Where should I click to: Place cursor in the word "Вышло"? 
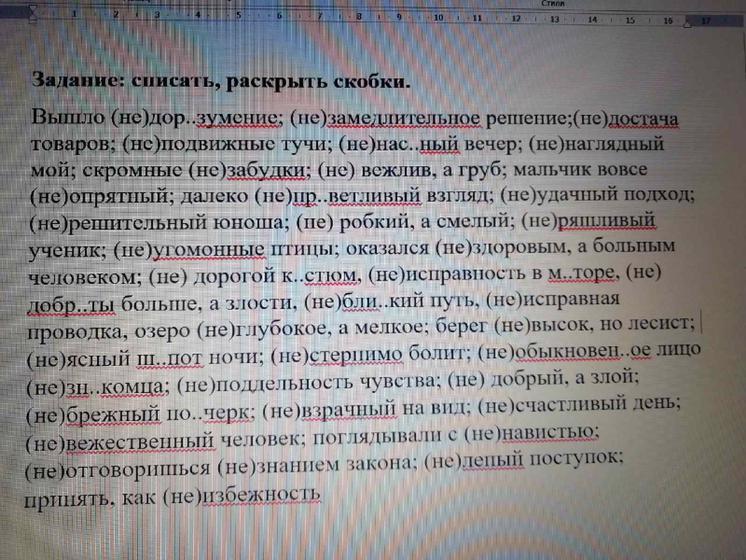[x=68, y=117]
